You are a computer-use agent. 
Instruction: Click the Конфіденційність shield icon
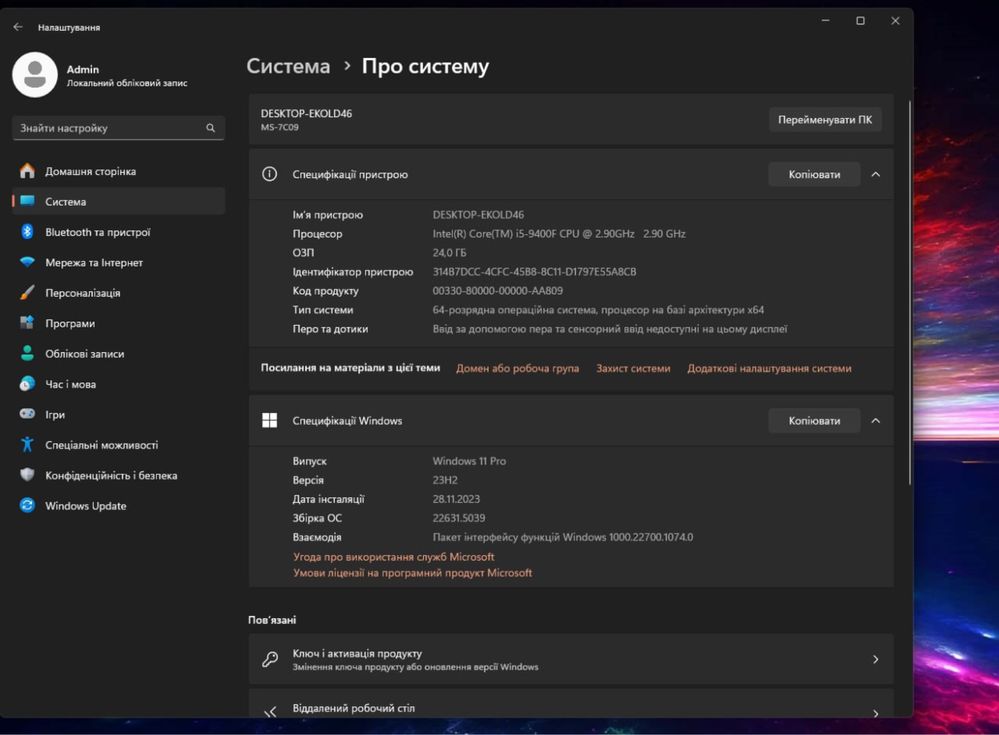(27, 475)
